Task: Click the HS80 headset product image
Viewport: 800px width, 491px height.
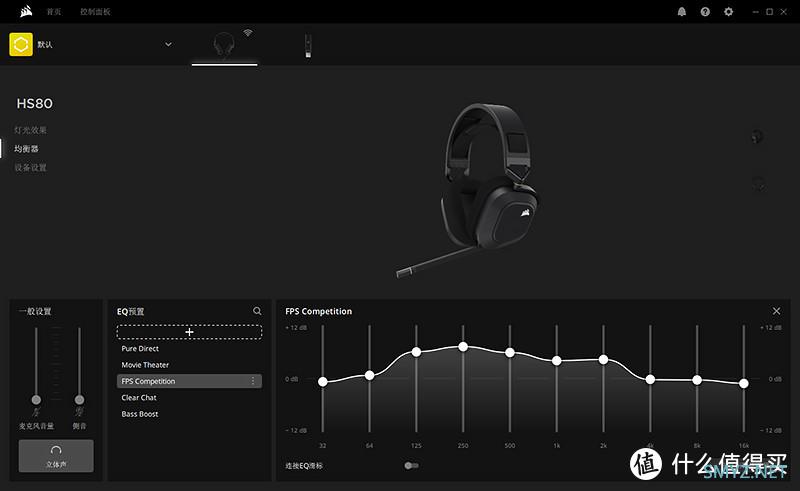Action: click(x=467, y=190)
